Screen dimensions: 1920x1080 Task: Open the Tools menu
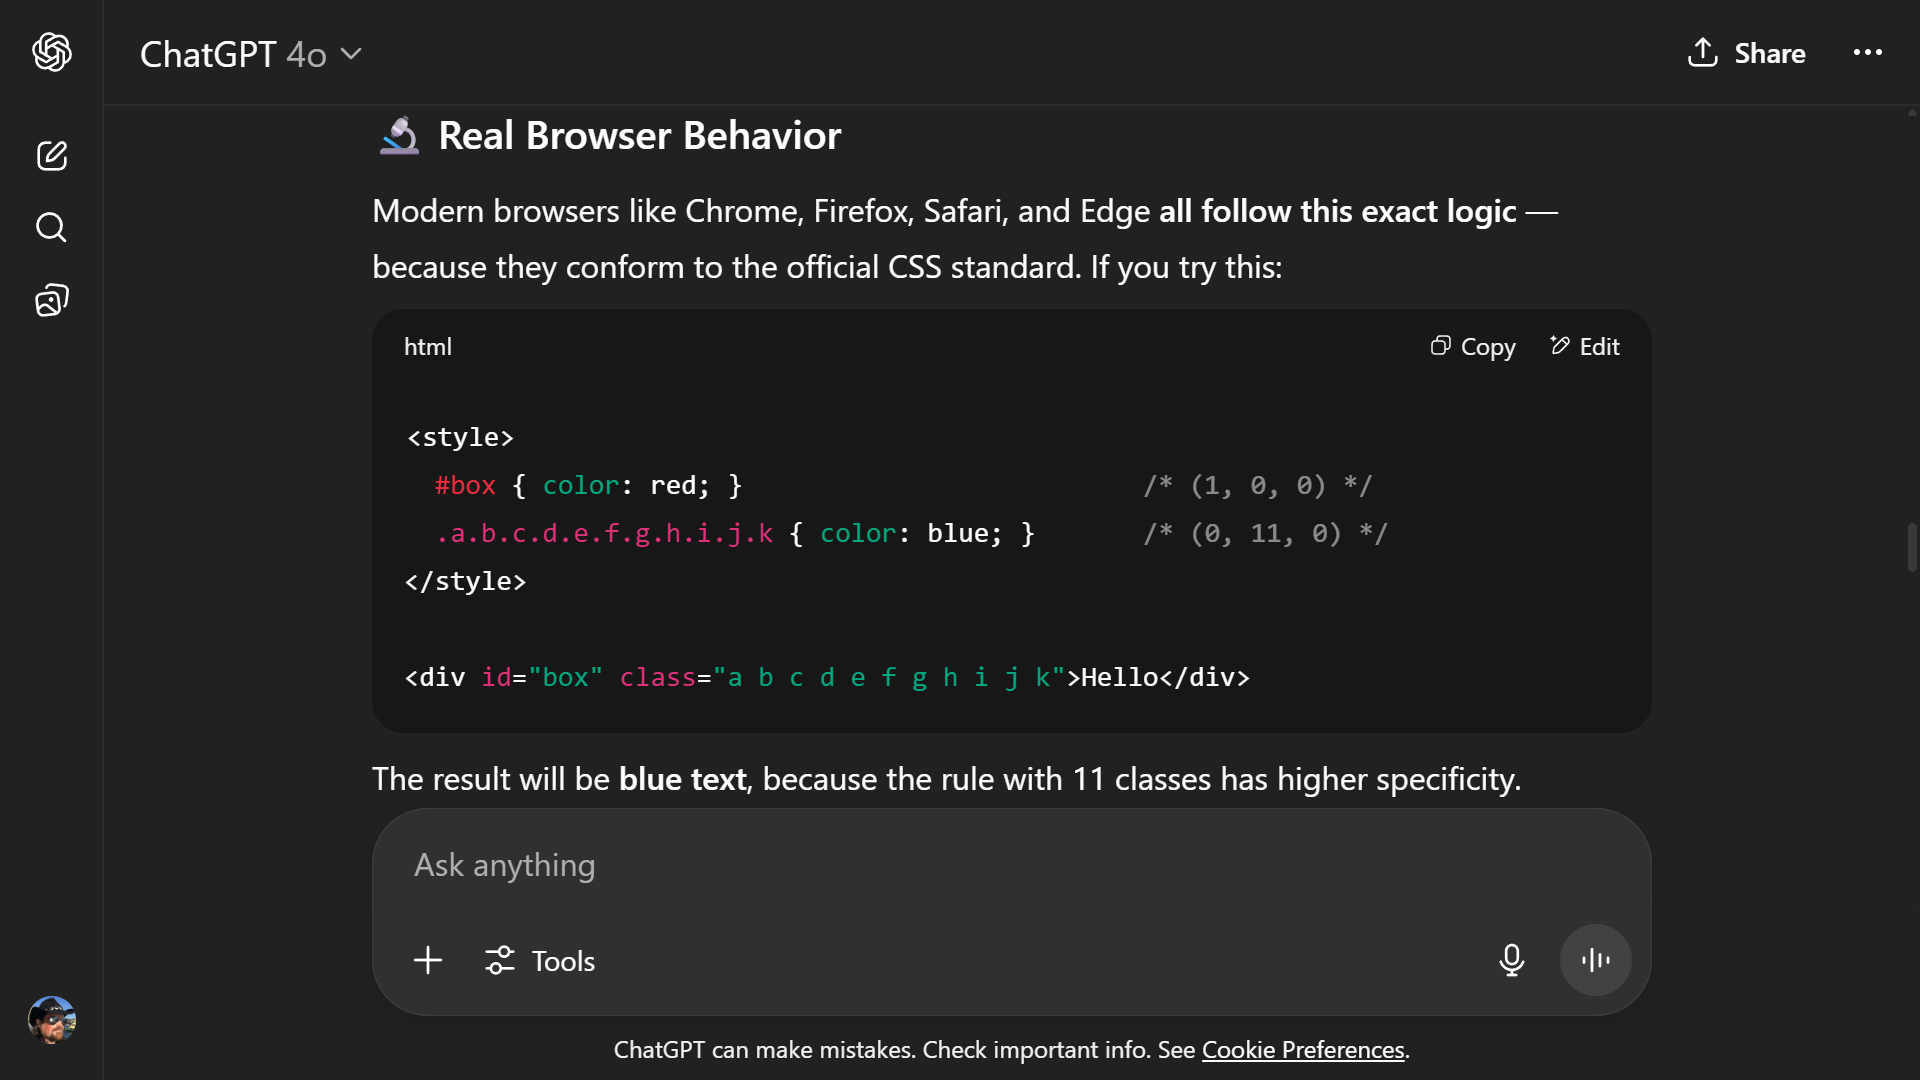(540, 961)
